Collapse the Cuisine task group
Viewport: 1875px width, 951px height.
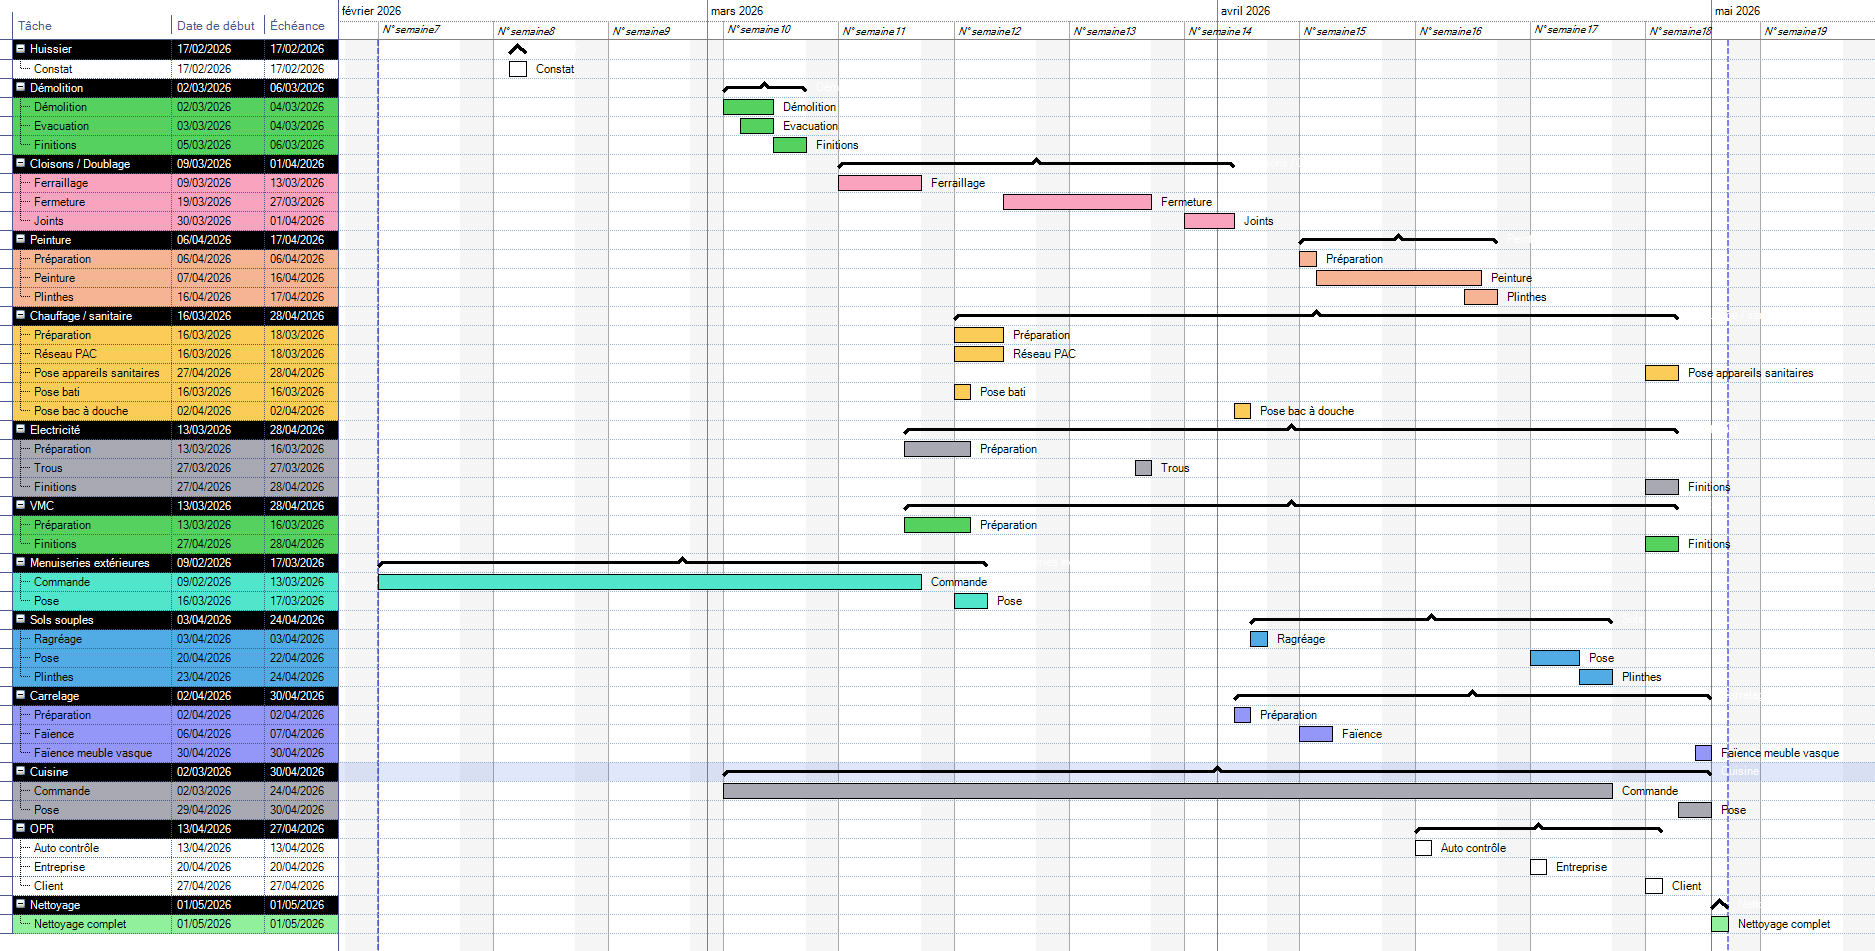20,771
